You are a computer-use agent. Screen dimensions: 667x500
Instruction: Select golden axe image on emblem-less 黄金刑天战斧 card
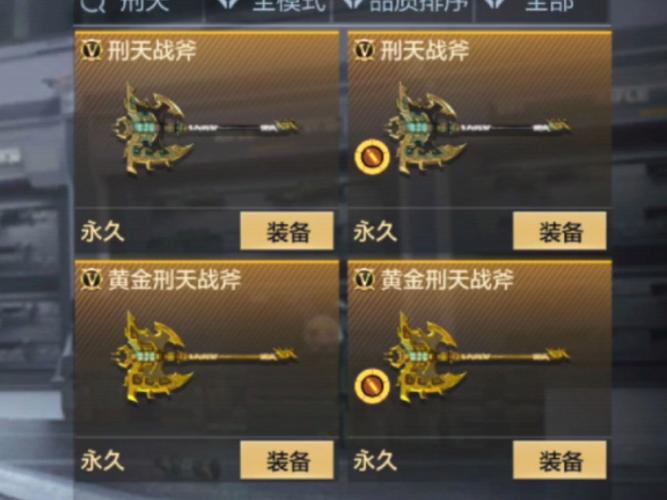click(x=204, y=357)
